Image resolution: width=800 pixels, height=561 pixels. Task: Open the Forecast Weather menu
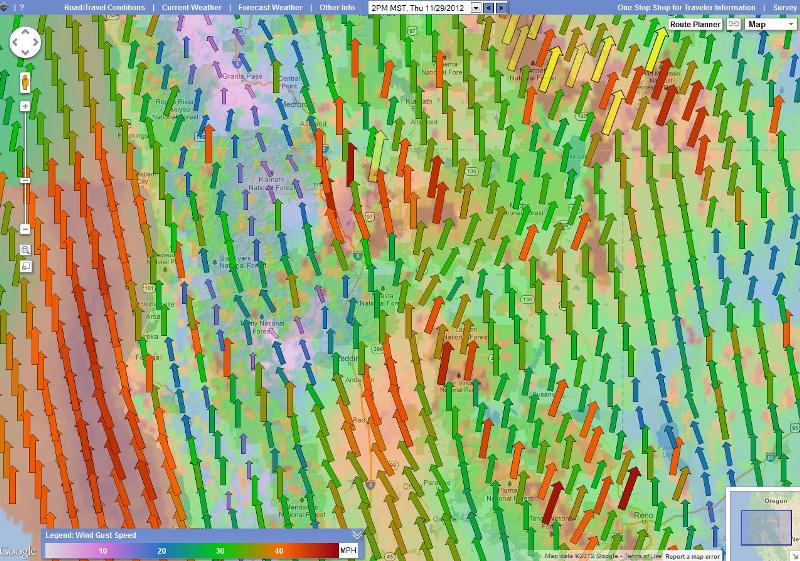tap(270, 7)
